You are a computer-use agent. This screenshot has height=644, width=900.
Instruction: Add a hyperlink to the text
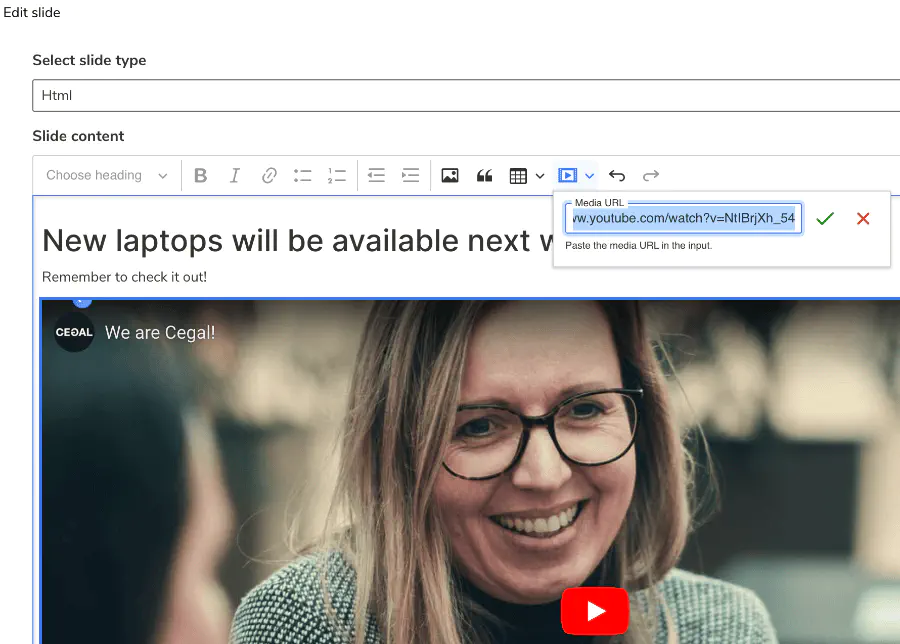pyautogui.click(x=268, y=175)
